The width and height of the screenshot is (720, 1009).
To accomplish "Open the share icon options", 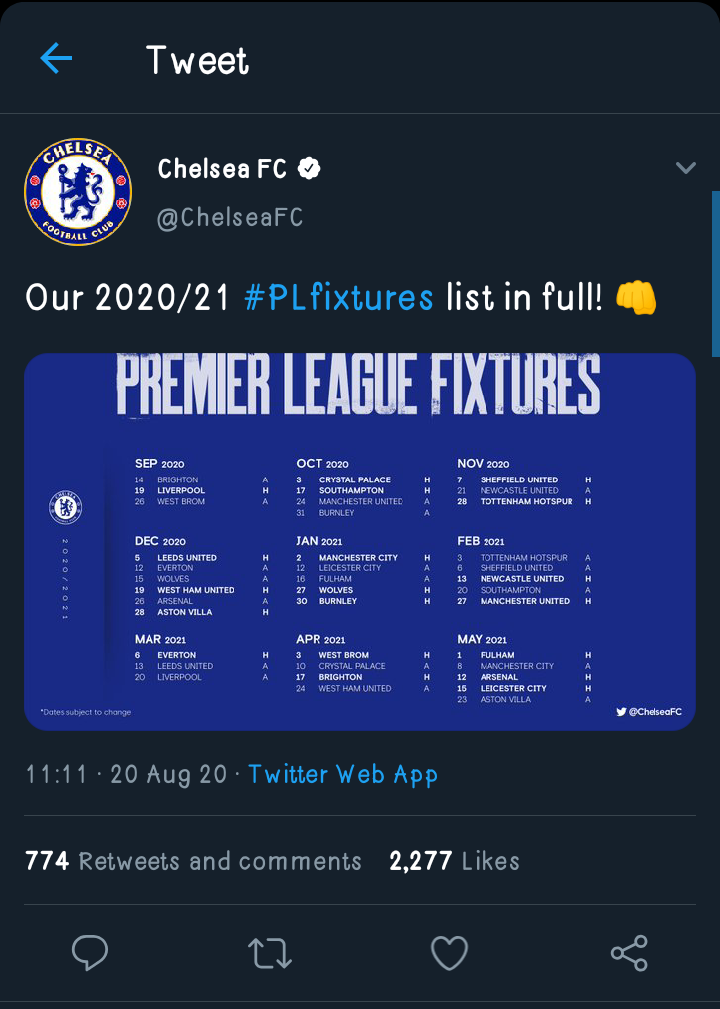I will [x=629, y=953].
